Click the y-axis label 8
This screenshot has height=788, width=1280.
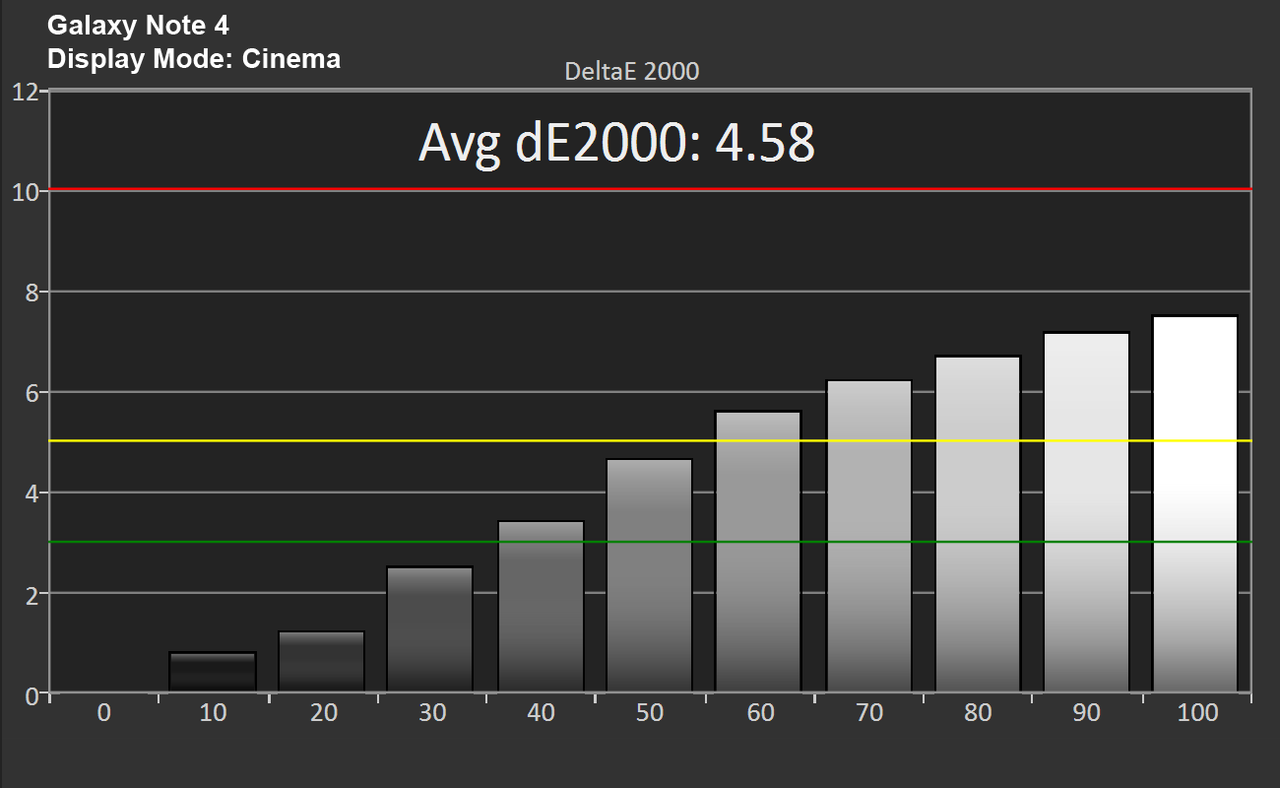click(31, 293)
